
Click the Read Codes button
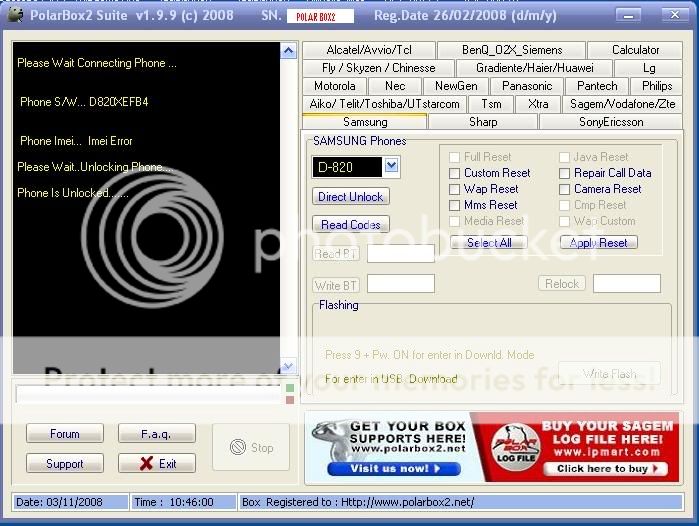pos(350,225)
